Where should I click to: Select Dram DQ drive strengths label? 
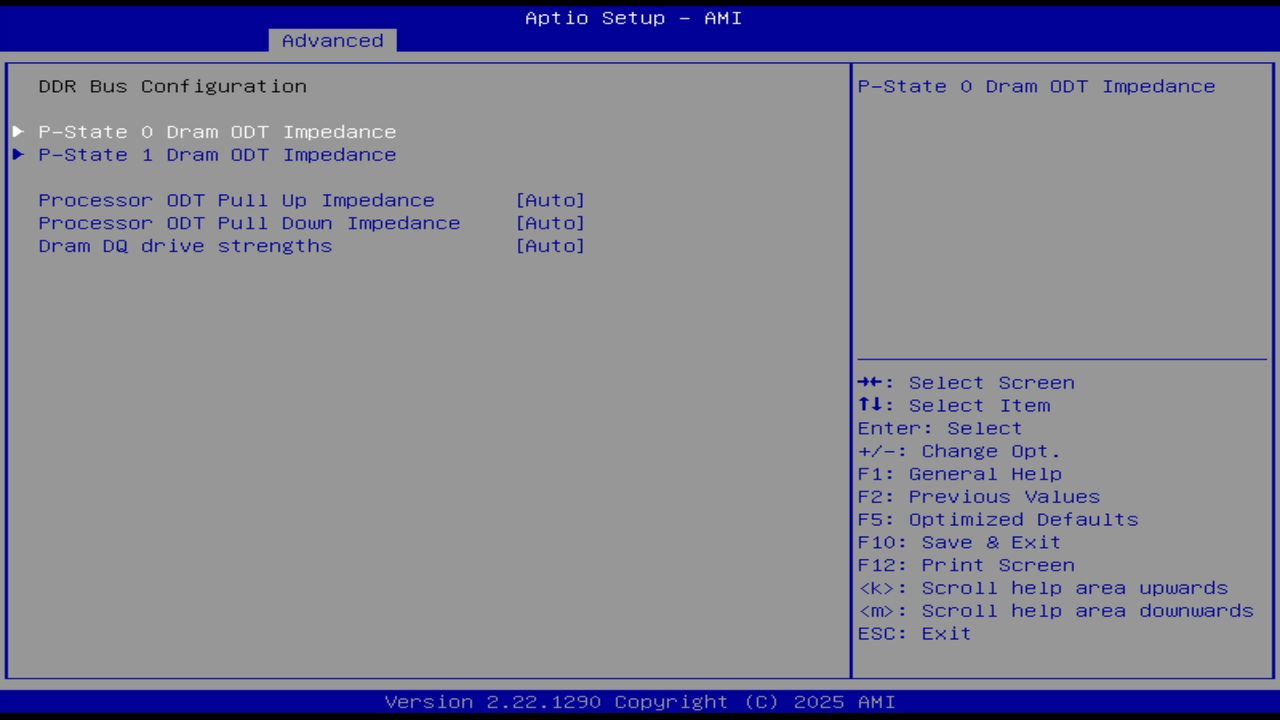[x=185, y=247]
